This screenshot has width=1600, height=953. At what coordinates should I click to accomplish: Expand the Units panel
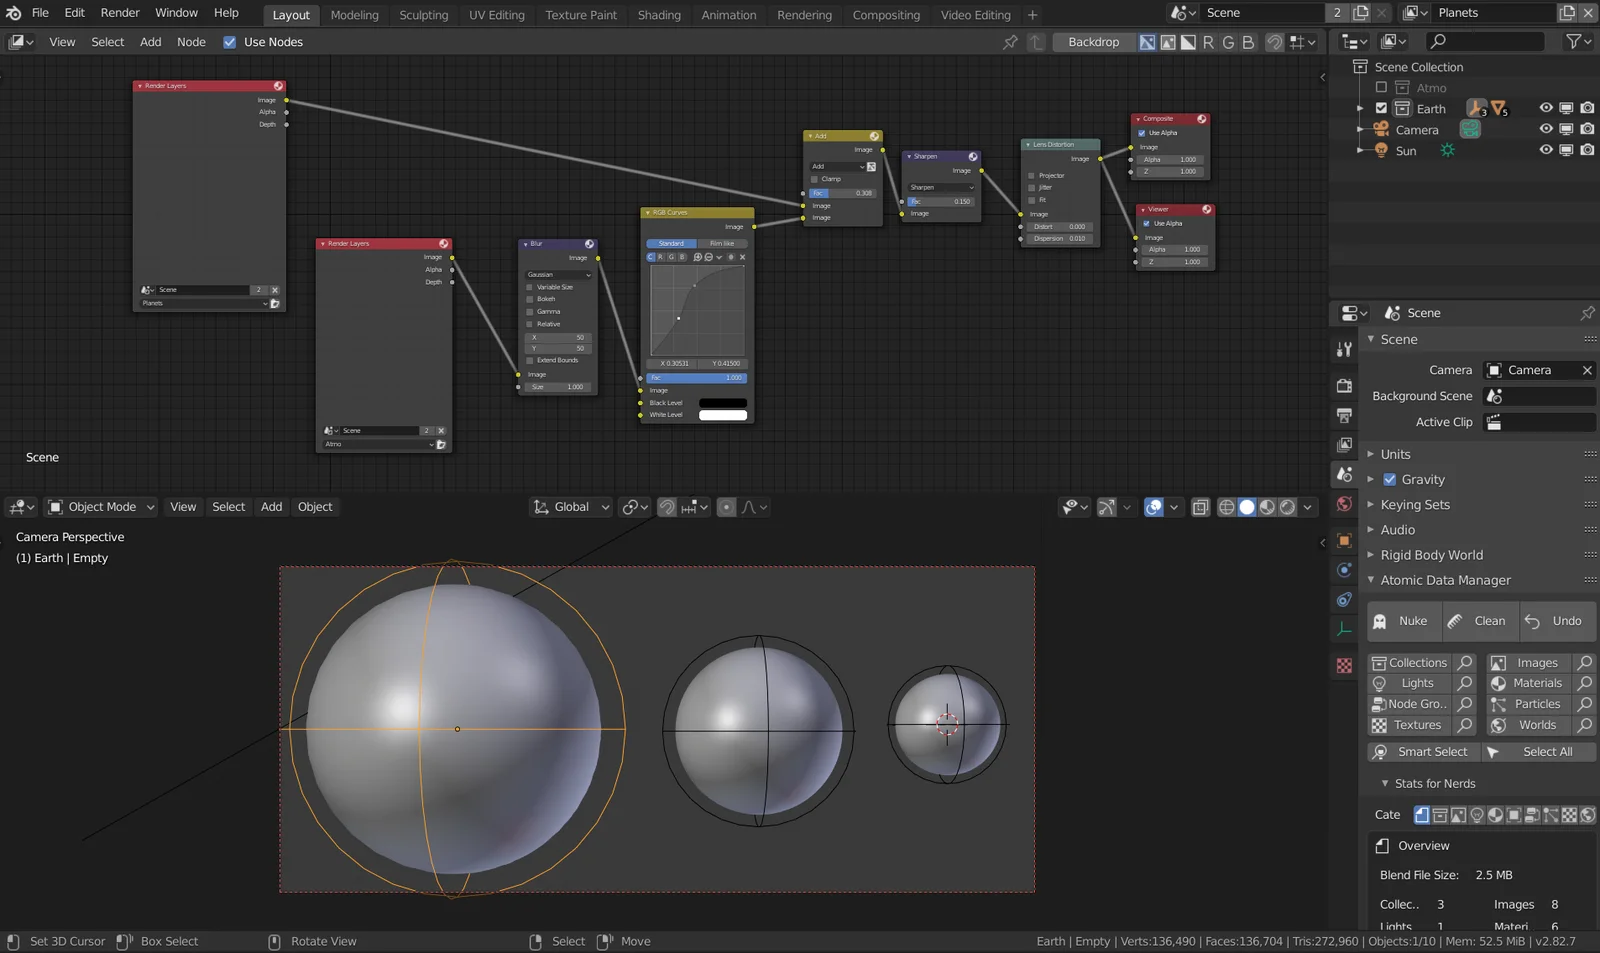(1395, 454)
